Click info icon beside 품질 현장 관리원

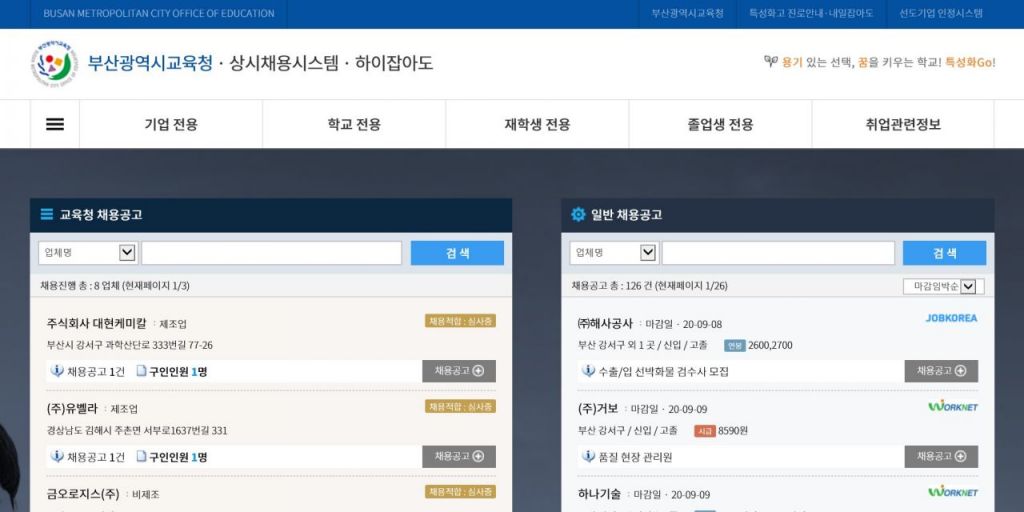tap(588, 457)
